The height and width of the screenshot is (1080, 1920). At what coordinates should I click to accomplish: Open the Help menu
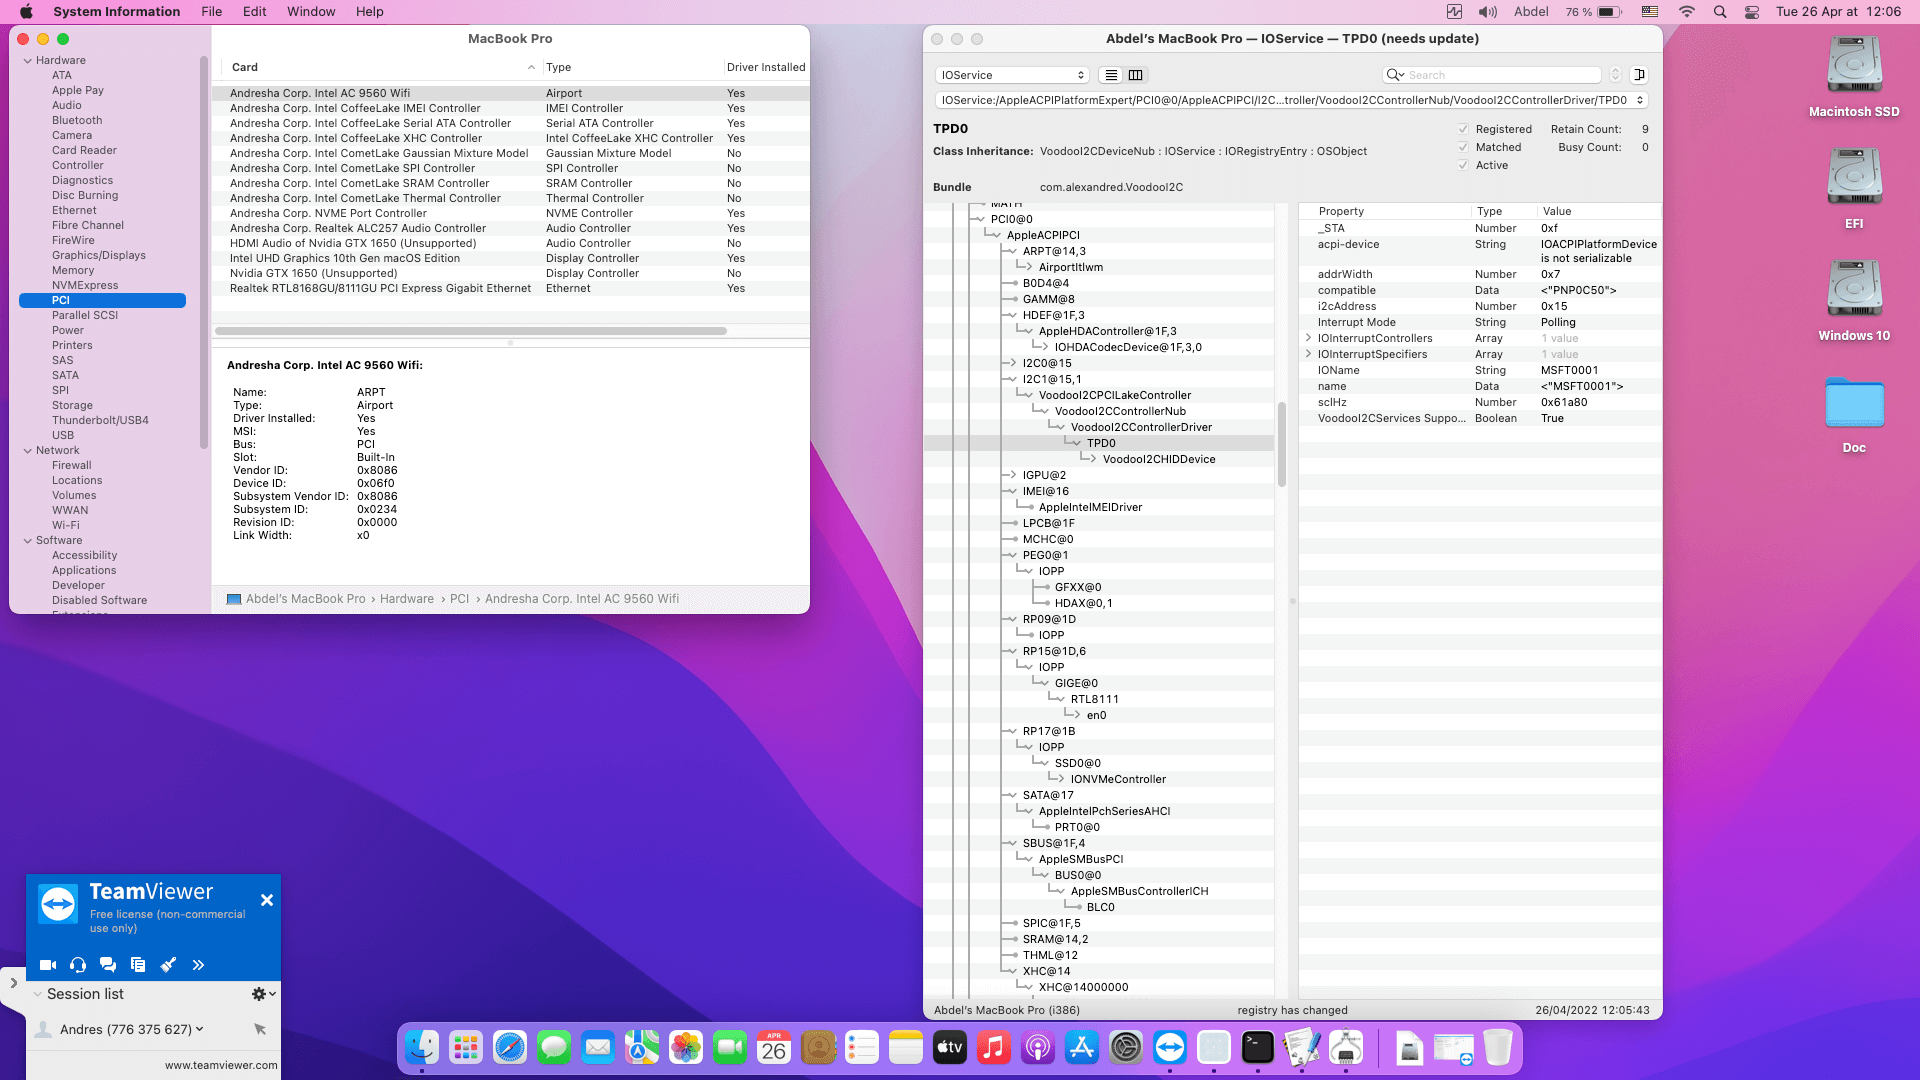[369, 12]
